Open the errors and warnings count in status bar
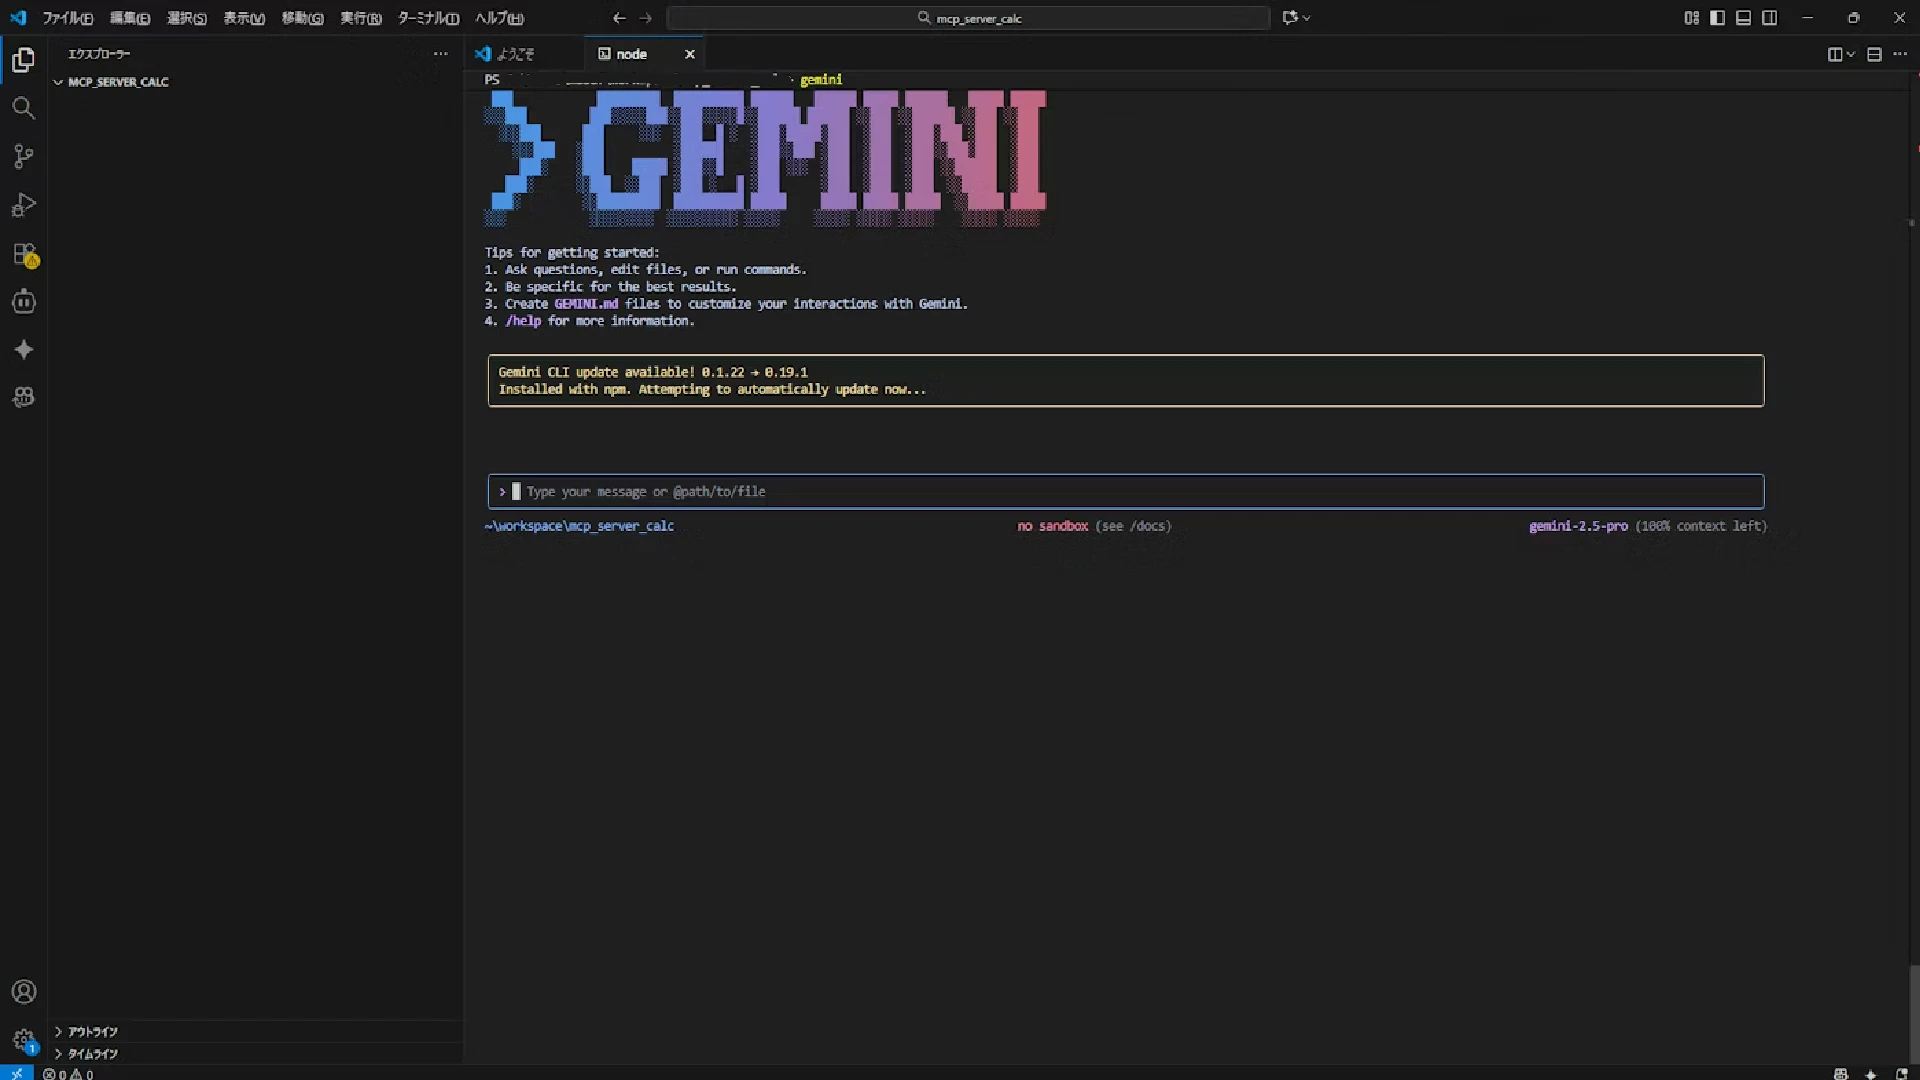 (x=68, y=1074)
